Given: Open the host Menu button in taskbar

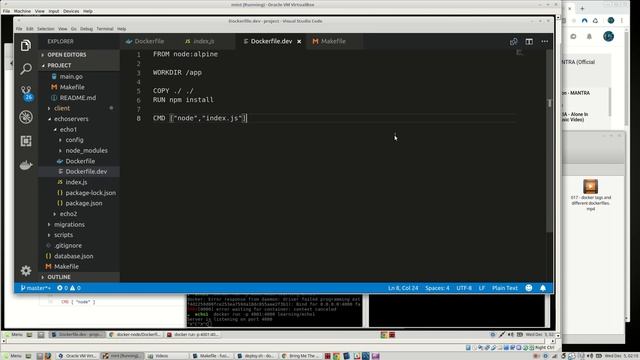Looking at the screenshot, I should [12, 356].
